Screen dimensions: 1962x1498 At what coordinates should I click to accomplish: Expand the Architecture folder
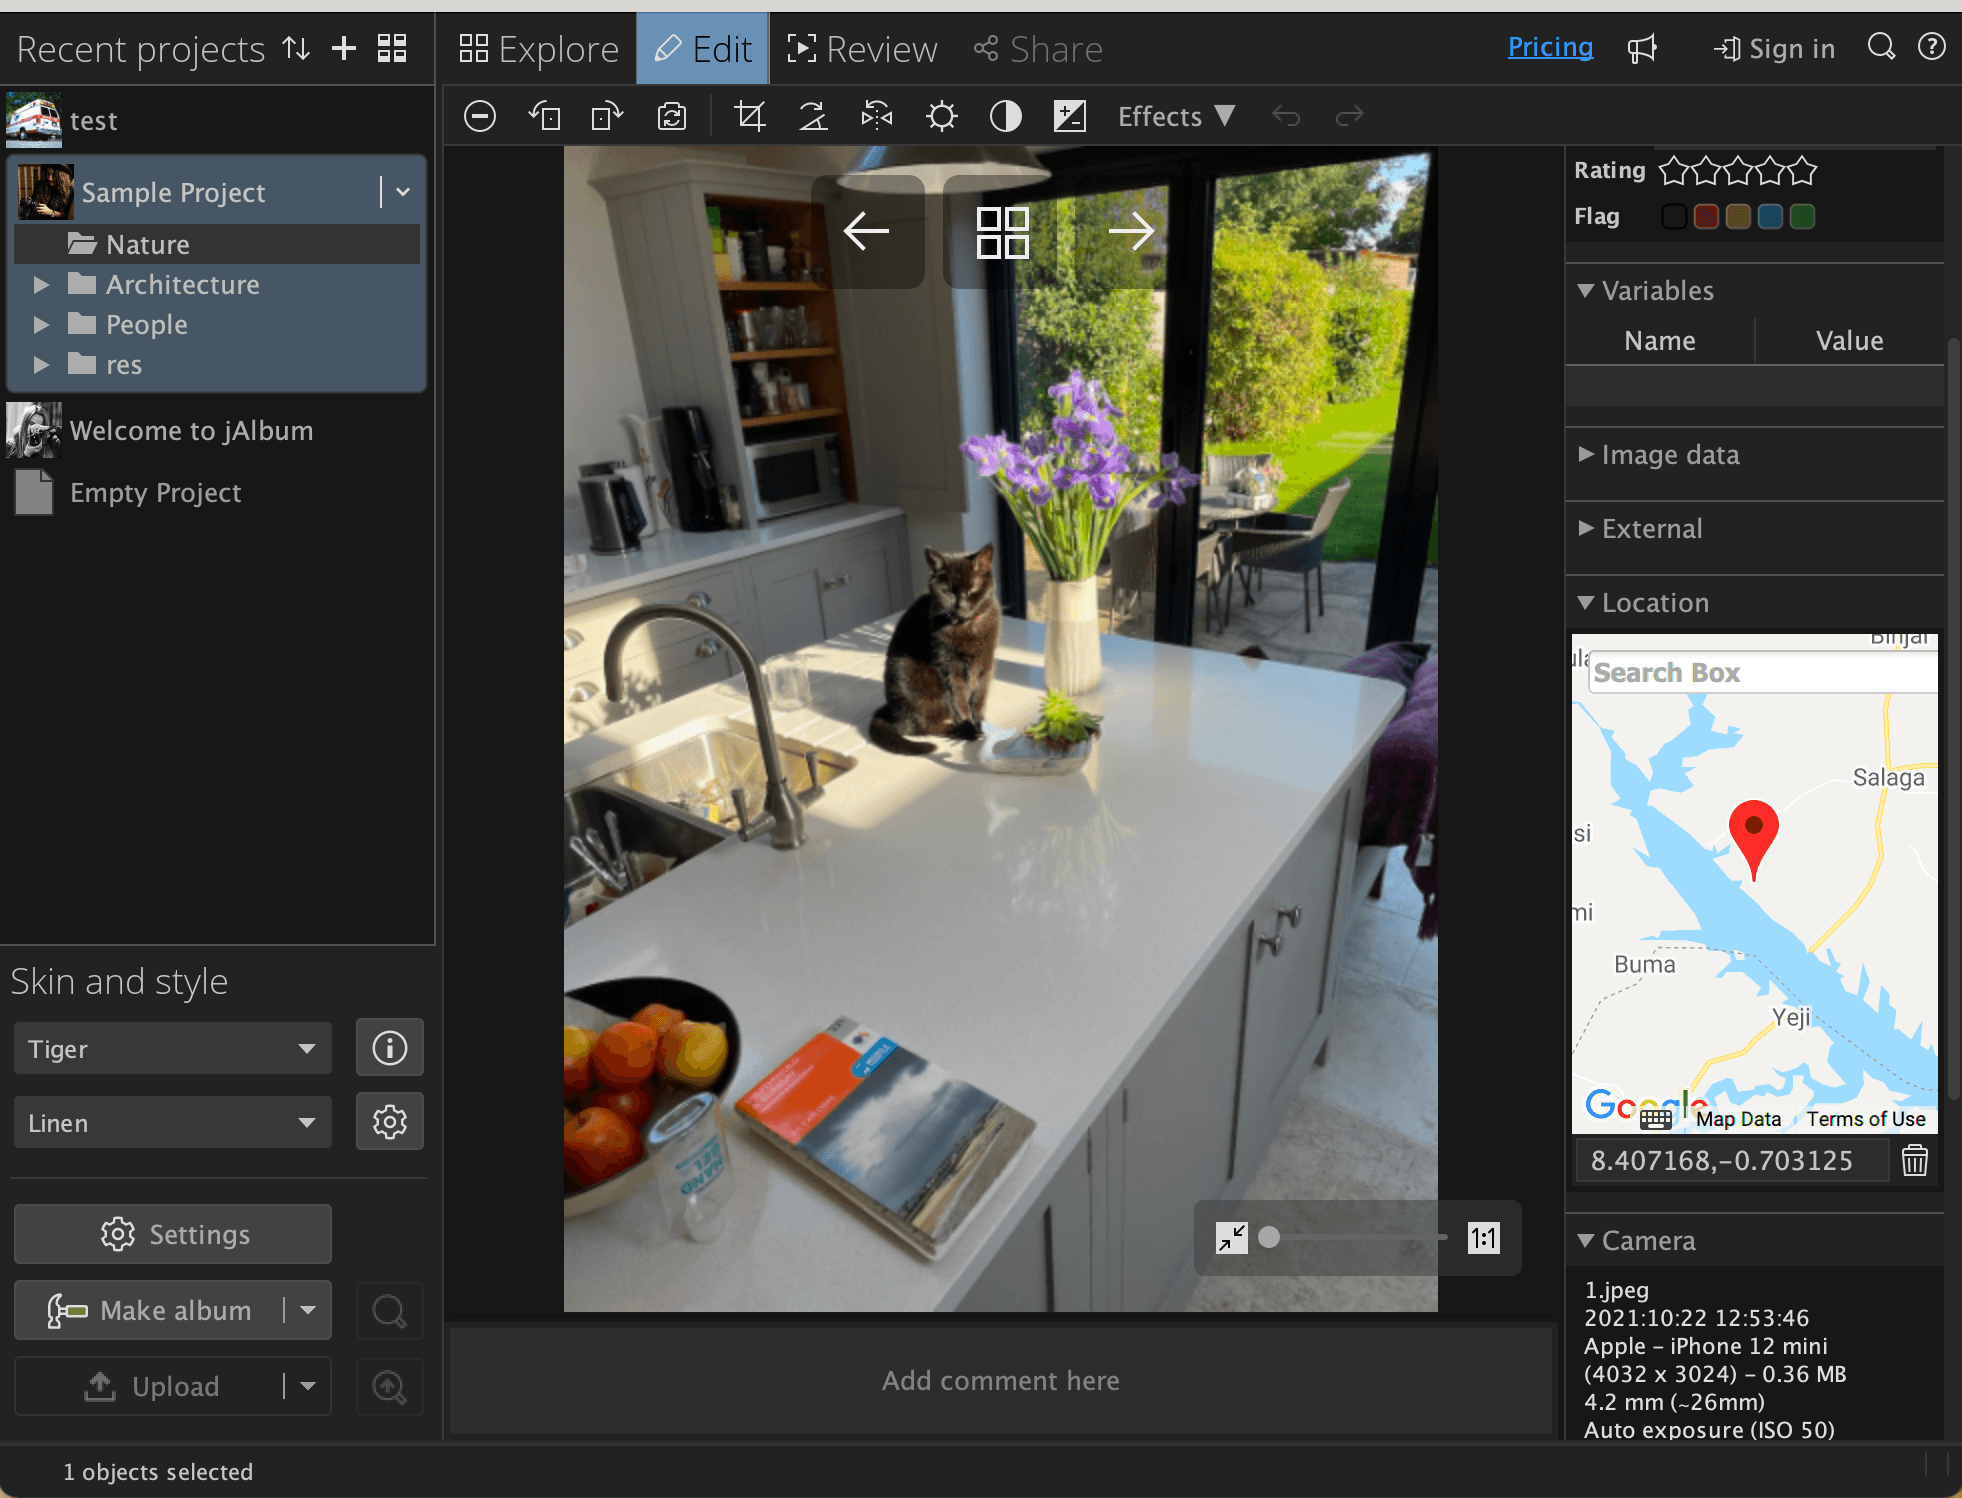41,285
